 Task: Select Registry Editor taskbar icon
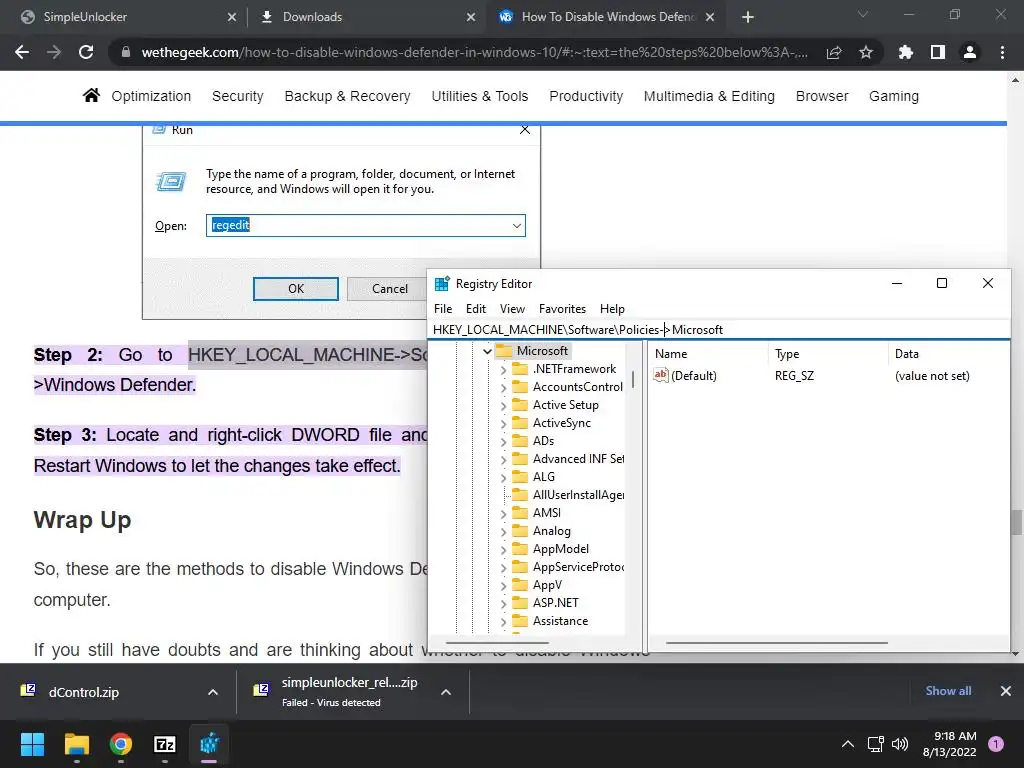209,744
